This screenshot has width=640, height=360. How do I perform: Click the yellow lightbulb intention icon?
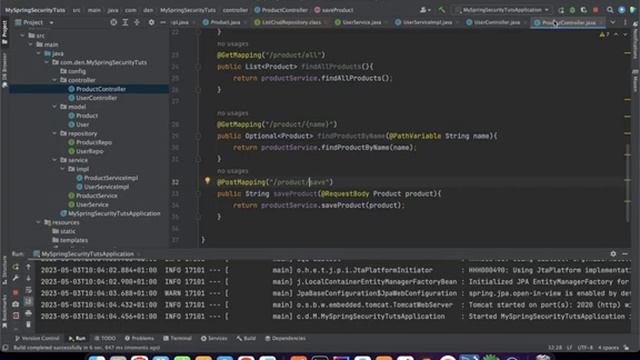(x=207, y=180)
